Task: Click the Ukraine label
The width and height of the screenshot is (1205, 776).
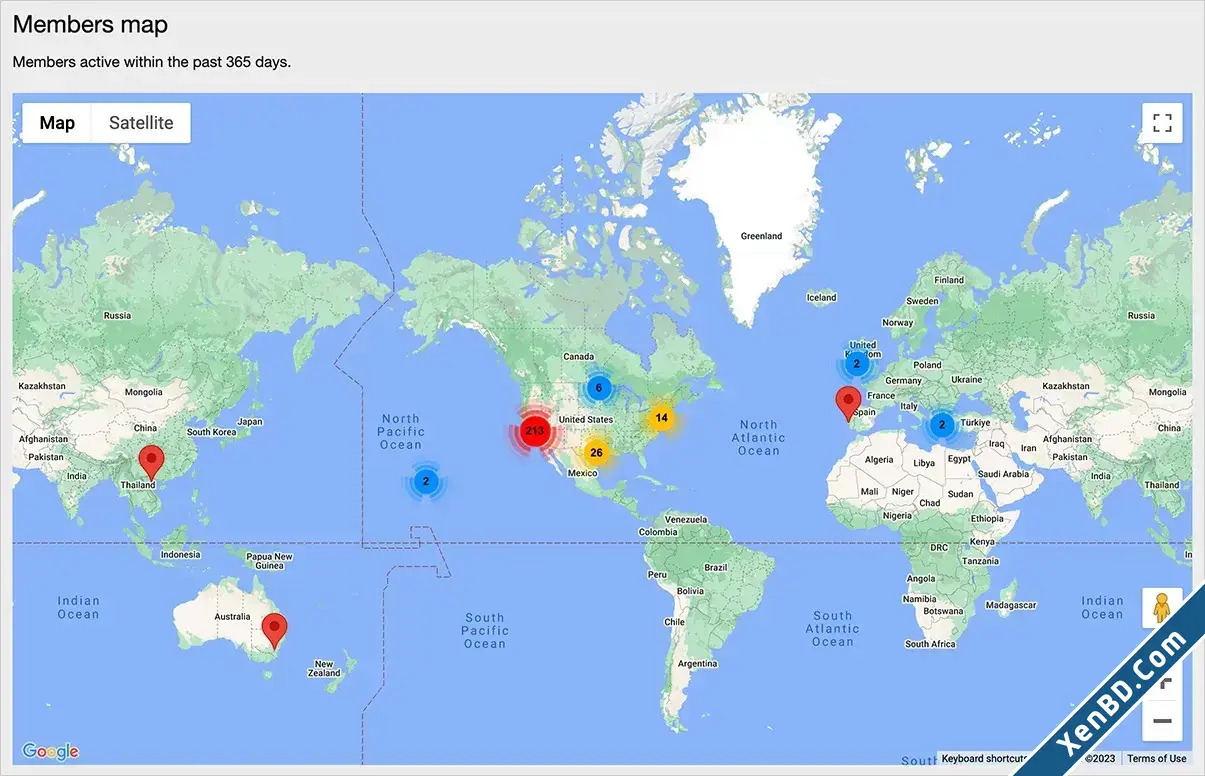Action: click(967, 380)
